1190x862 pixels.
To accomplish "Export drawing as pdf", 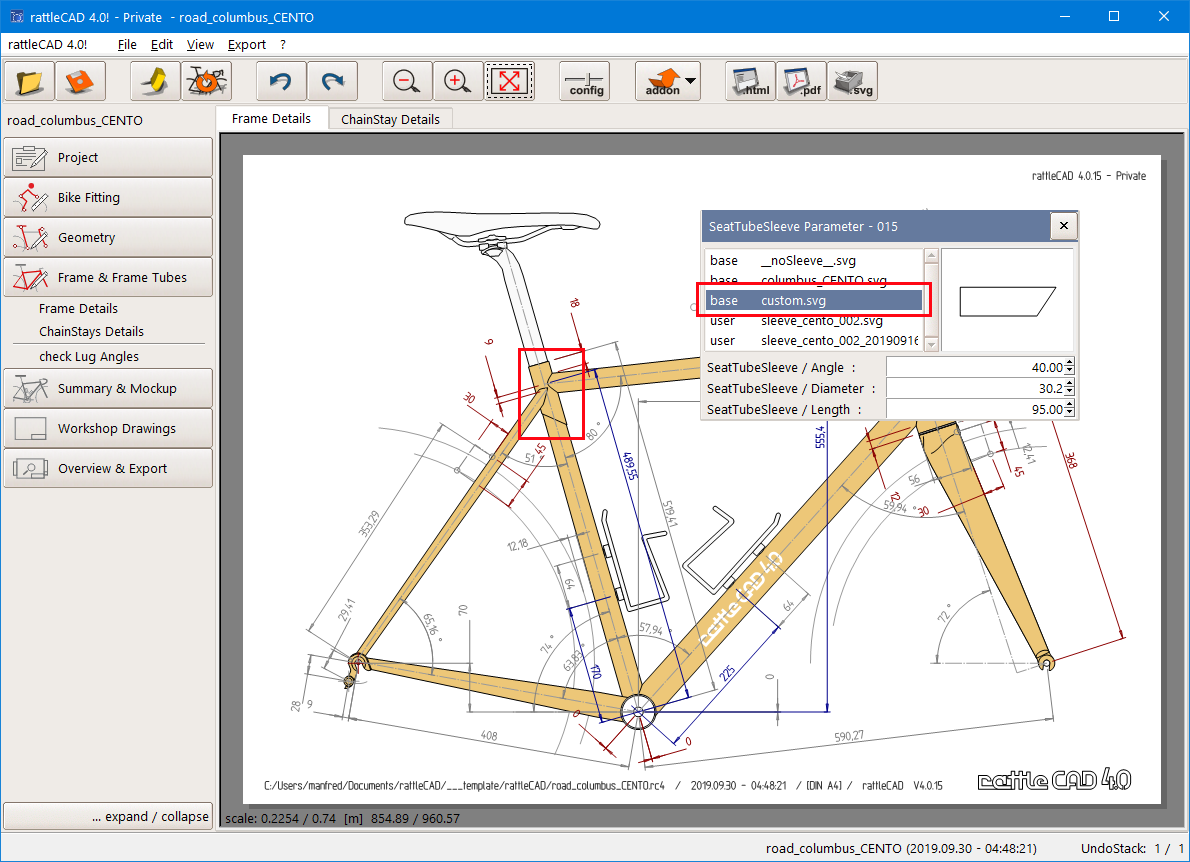I will (801, 81).
